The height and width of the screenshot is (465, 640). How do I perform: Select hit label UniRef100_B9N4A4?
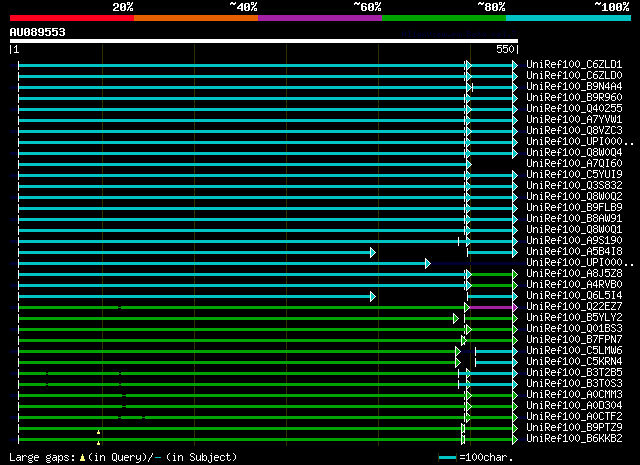pyautogui.click(x=574, y=87)
